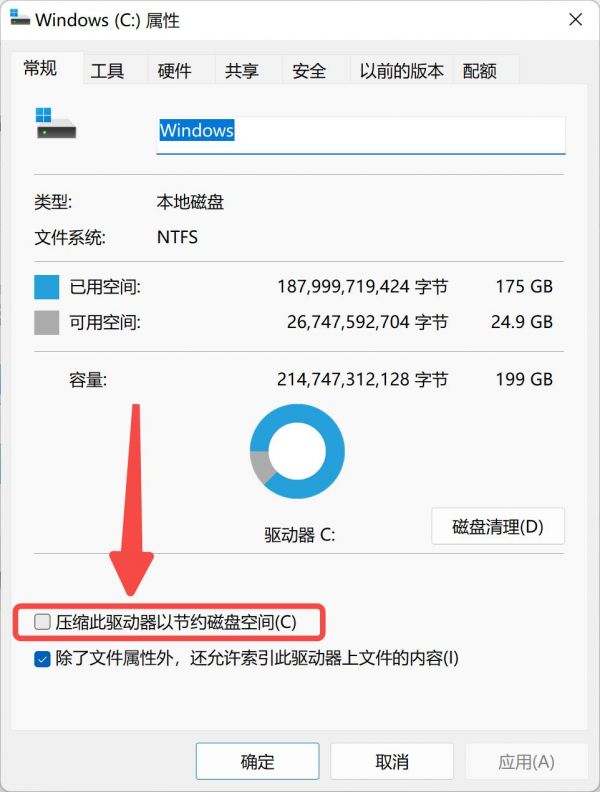
Task: Open the 硬件 tab
Action: point(174,70)
